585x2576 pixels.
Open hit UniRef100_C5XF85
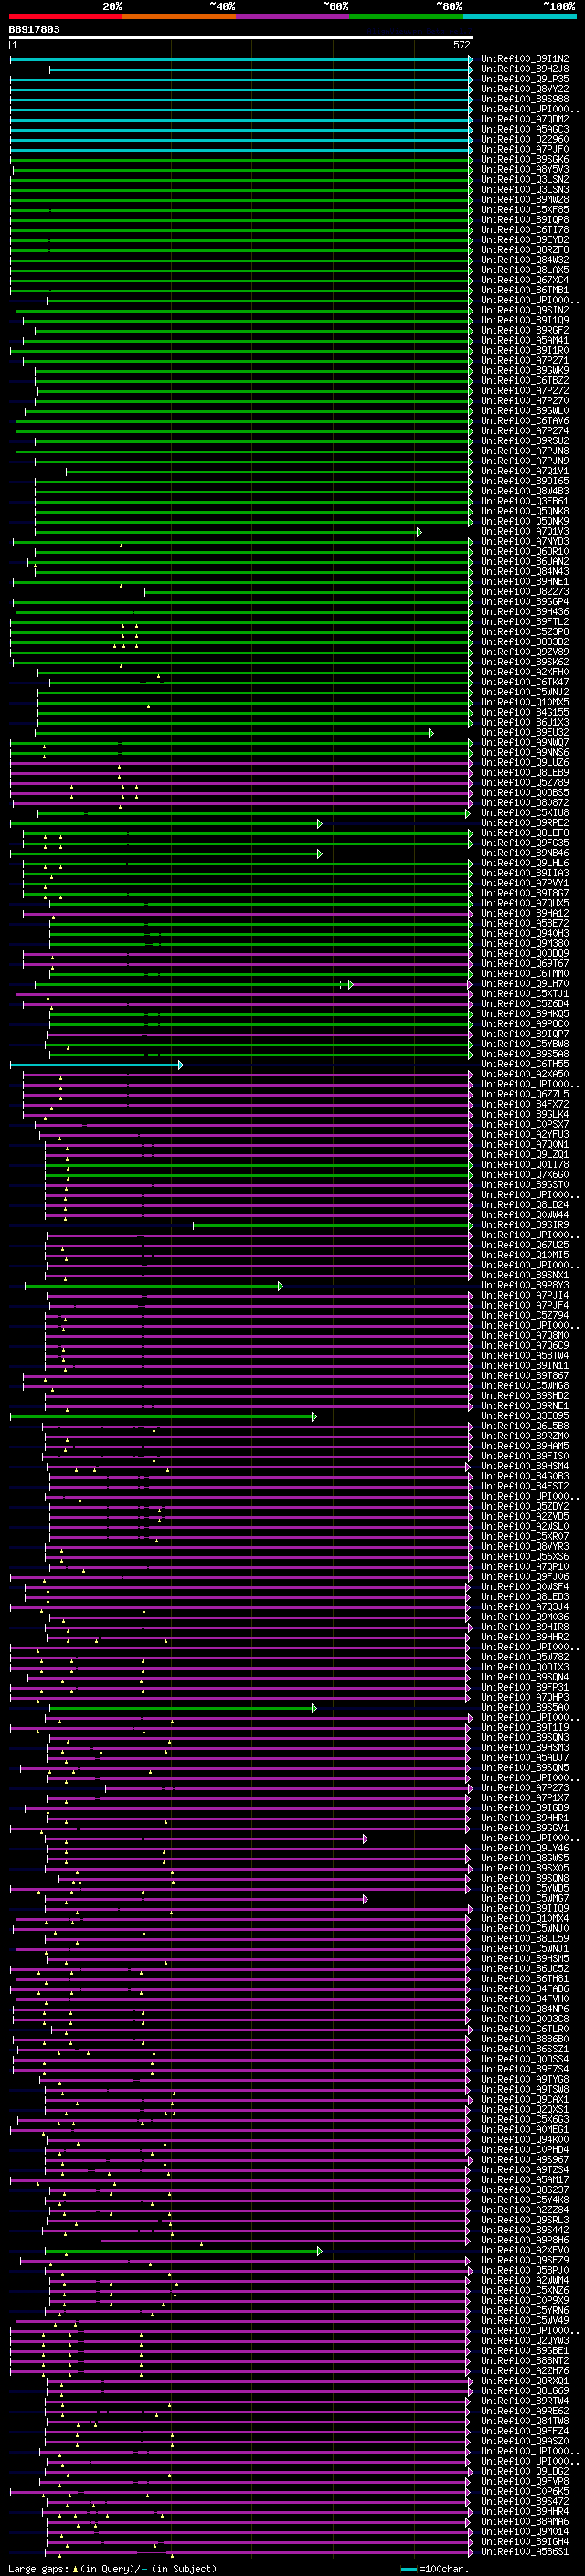click(525, 209)
